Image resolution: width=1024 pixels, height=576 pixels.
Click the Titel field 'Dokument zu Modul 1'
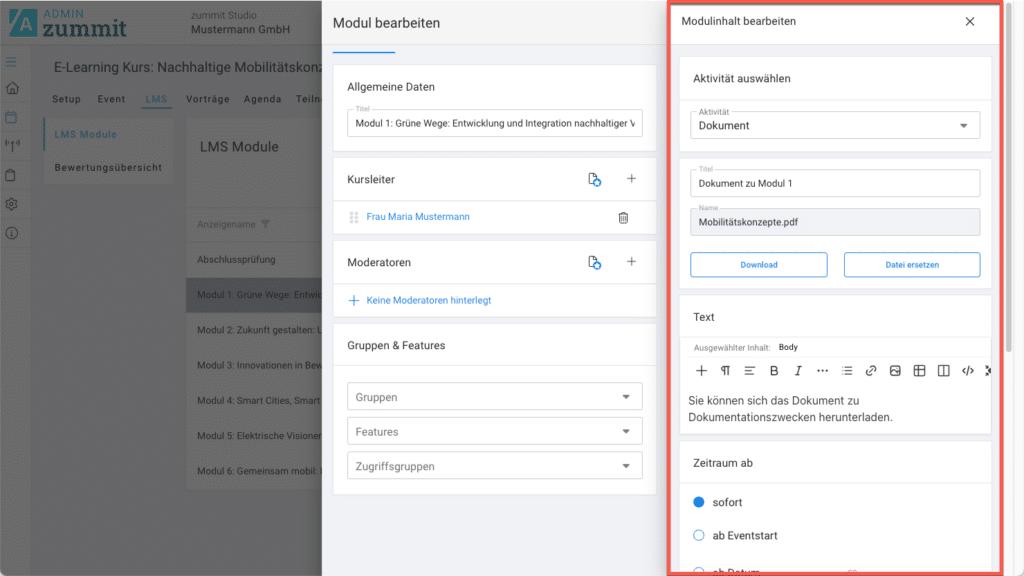pos(835,183)
